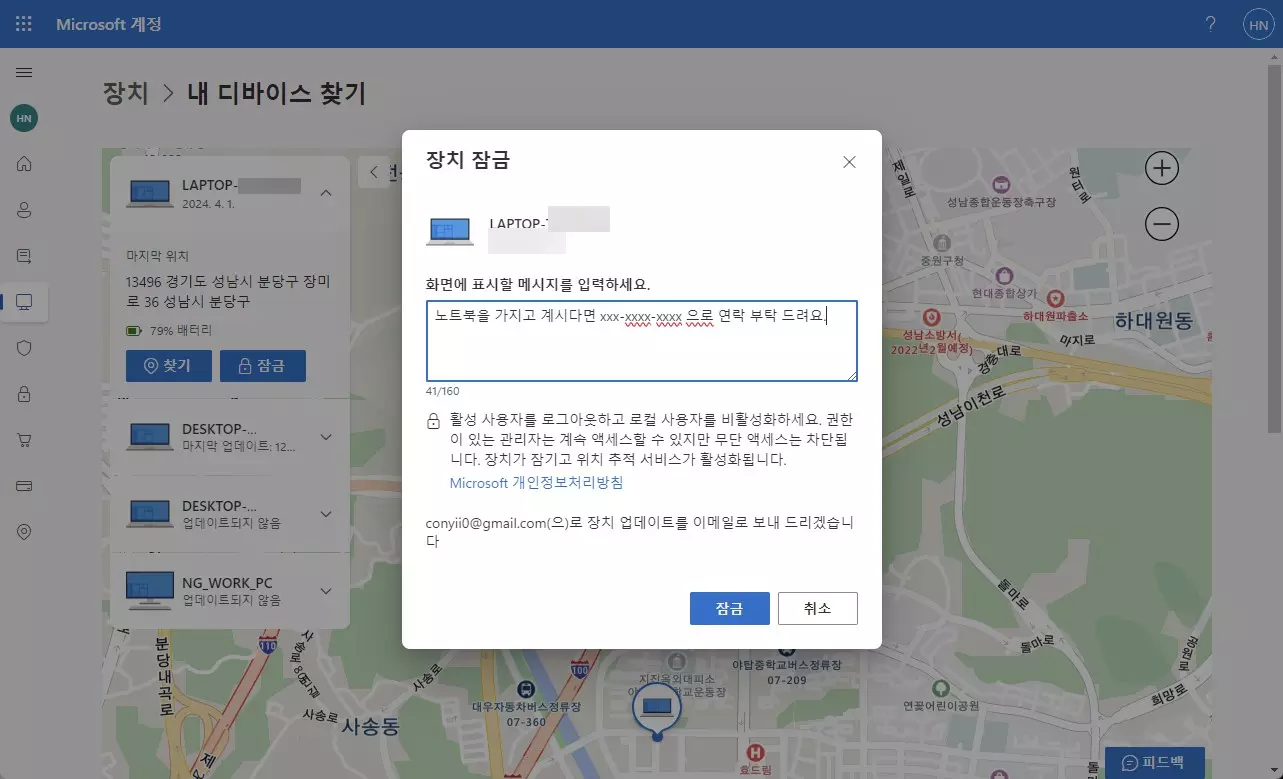Image resolution: width=1283 pixels, height=779 pixels.
Task: Toggle the hamburger navigation menu
Action: 24,72
